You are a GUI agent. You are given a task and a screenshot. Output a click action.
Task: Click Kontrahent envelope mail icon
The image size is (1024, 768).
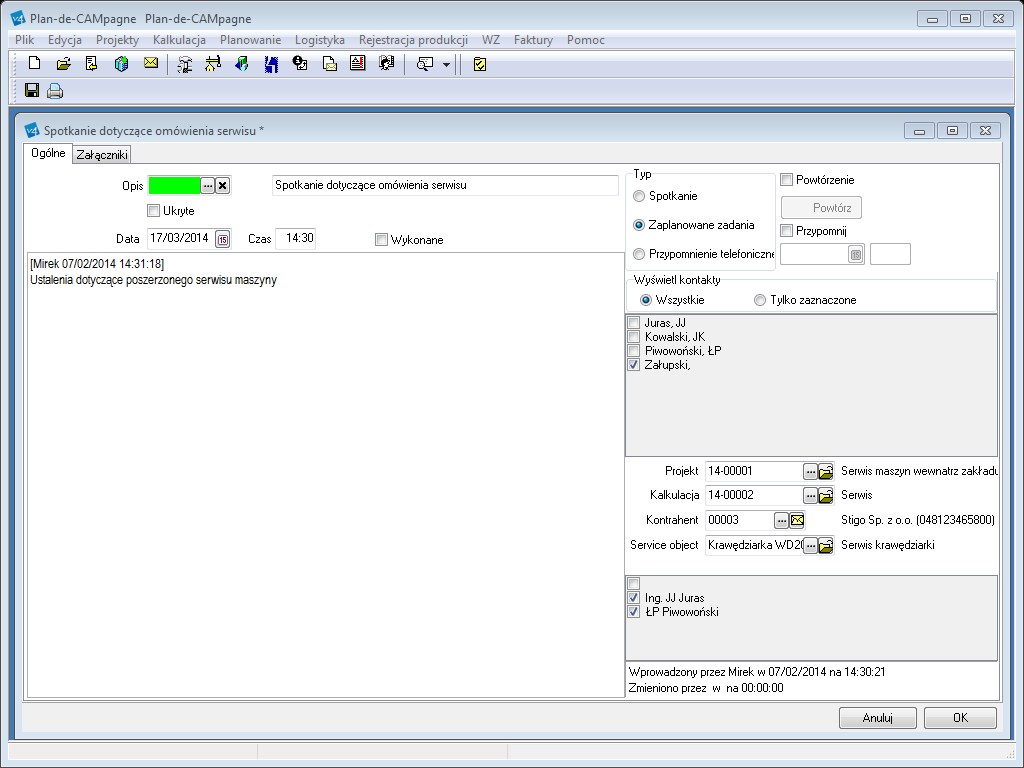tap(797, 520)
